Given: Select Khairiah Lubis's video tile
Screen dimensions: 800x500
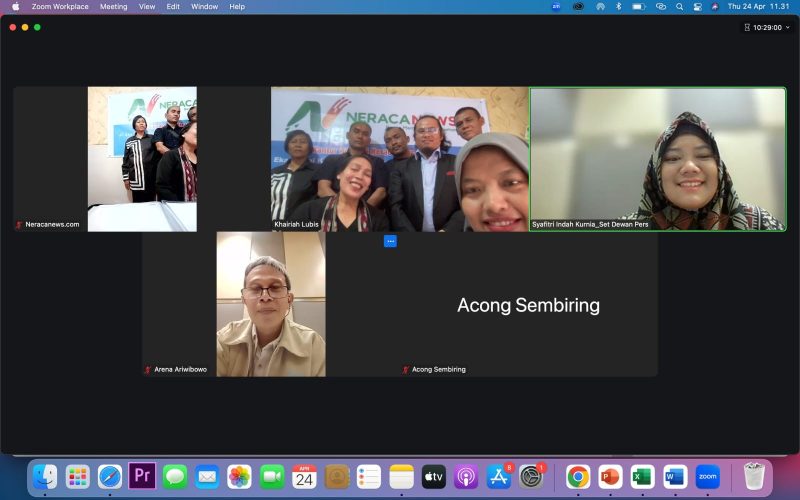Looking at the screenshot, I should pyautogui.click(x=399, y=158).
